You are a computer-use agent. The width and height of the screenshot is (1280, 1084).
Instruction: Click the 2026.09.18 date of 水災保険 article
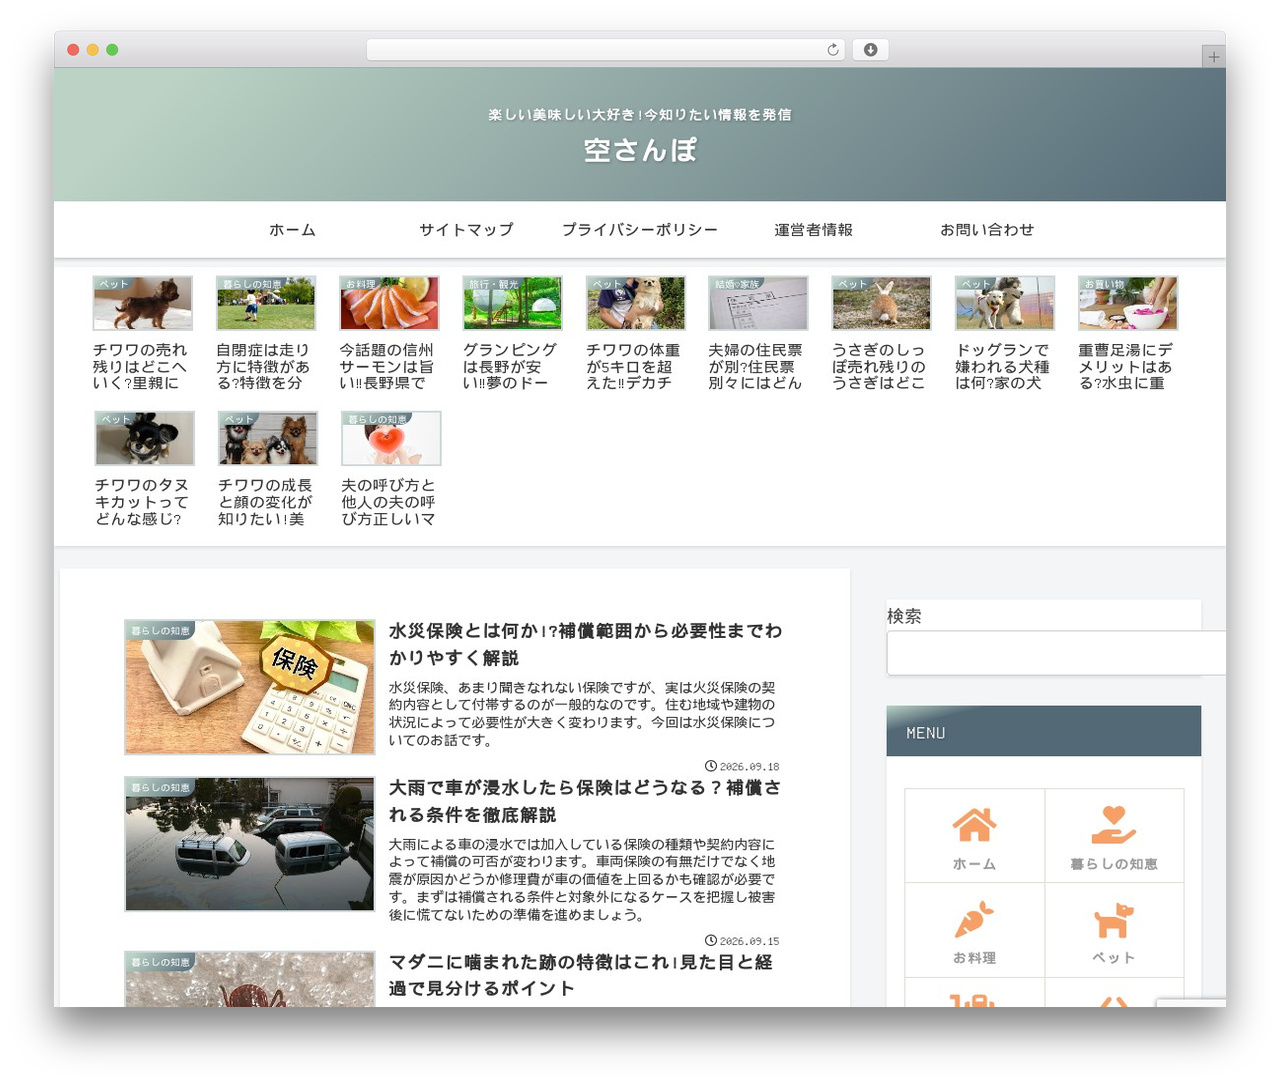742,767
